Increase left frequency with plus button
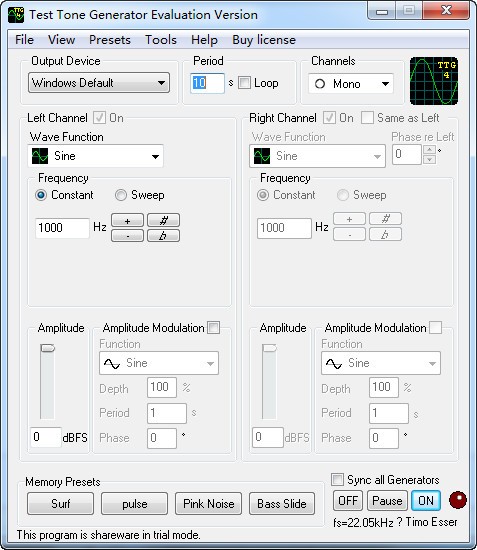 point(127,221)
